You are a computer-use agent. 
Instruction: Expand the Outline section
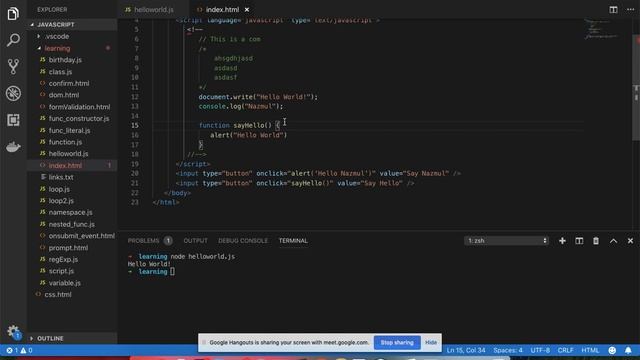pos(72,338)
